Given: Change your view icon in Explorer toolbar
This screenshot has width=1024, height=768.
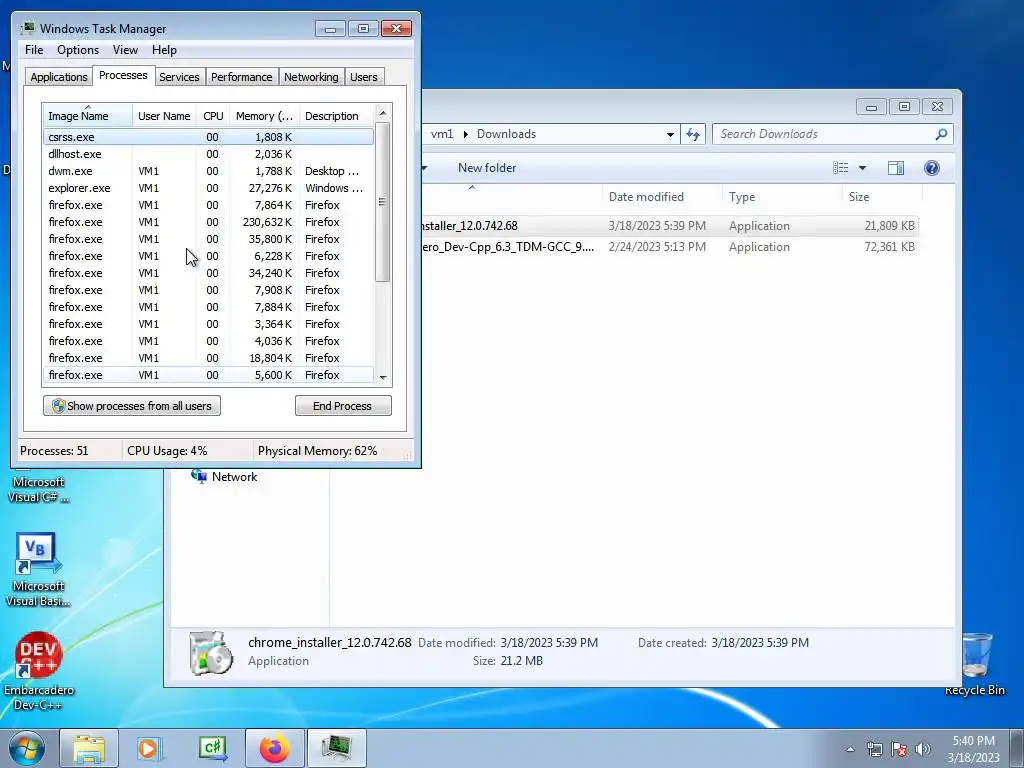Looking at the screenshot, I should tap(840, 168).
